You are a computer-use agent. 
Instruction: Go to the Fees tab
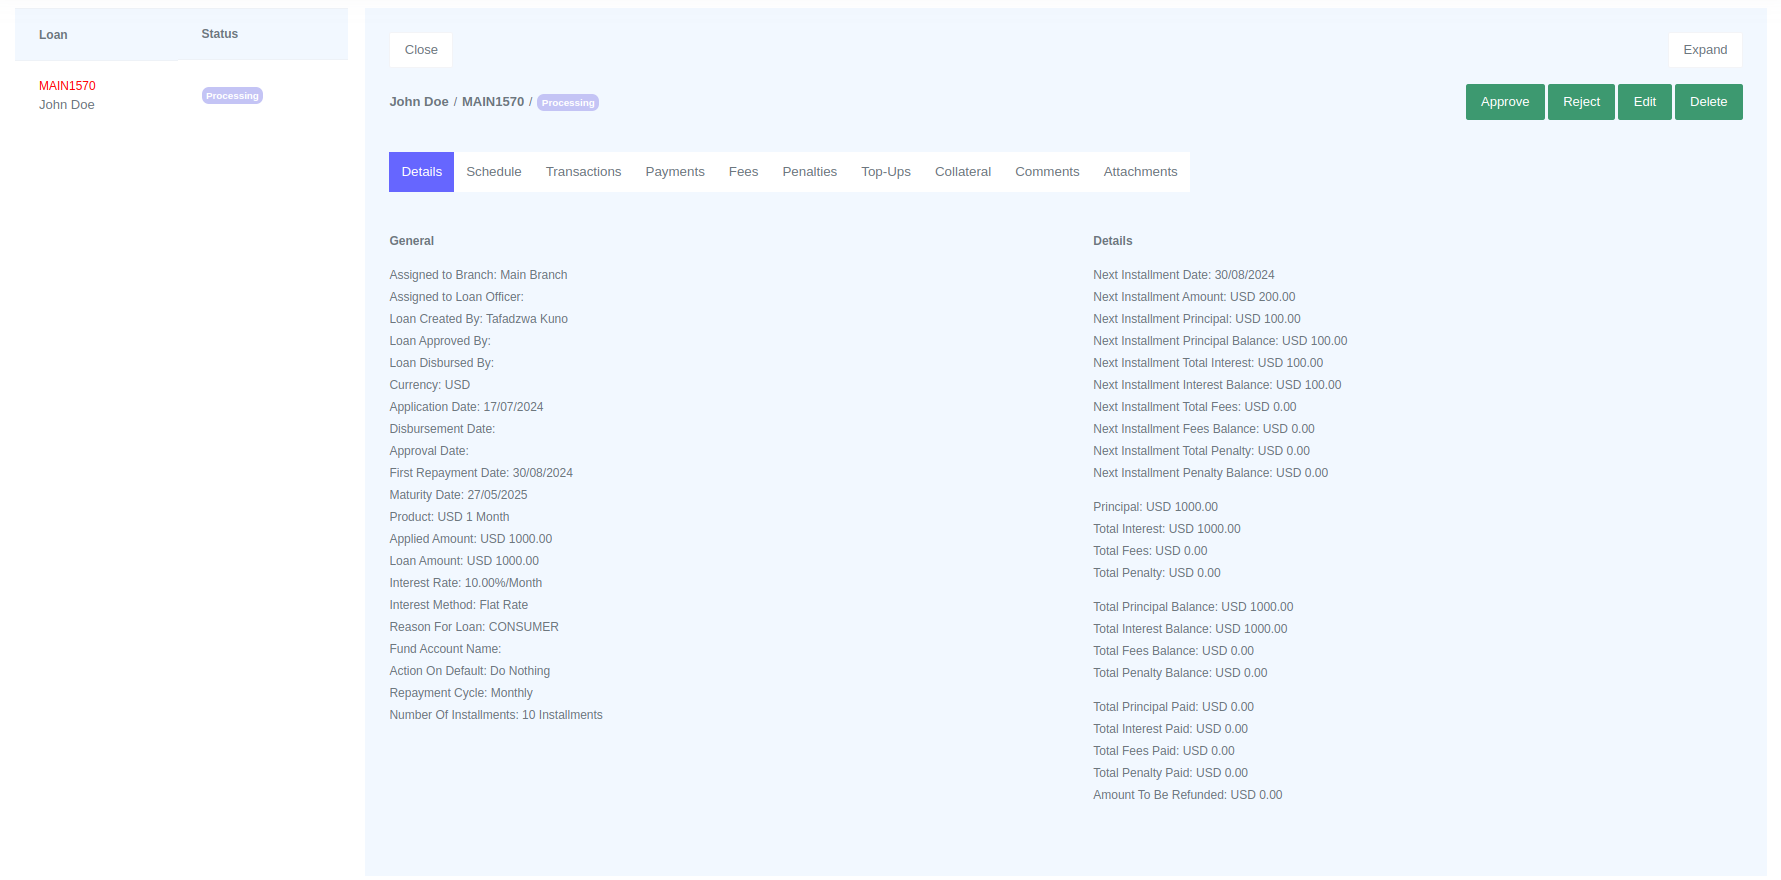point(743,172)
